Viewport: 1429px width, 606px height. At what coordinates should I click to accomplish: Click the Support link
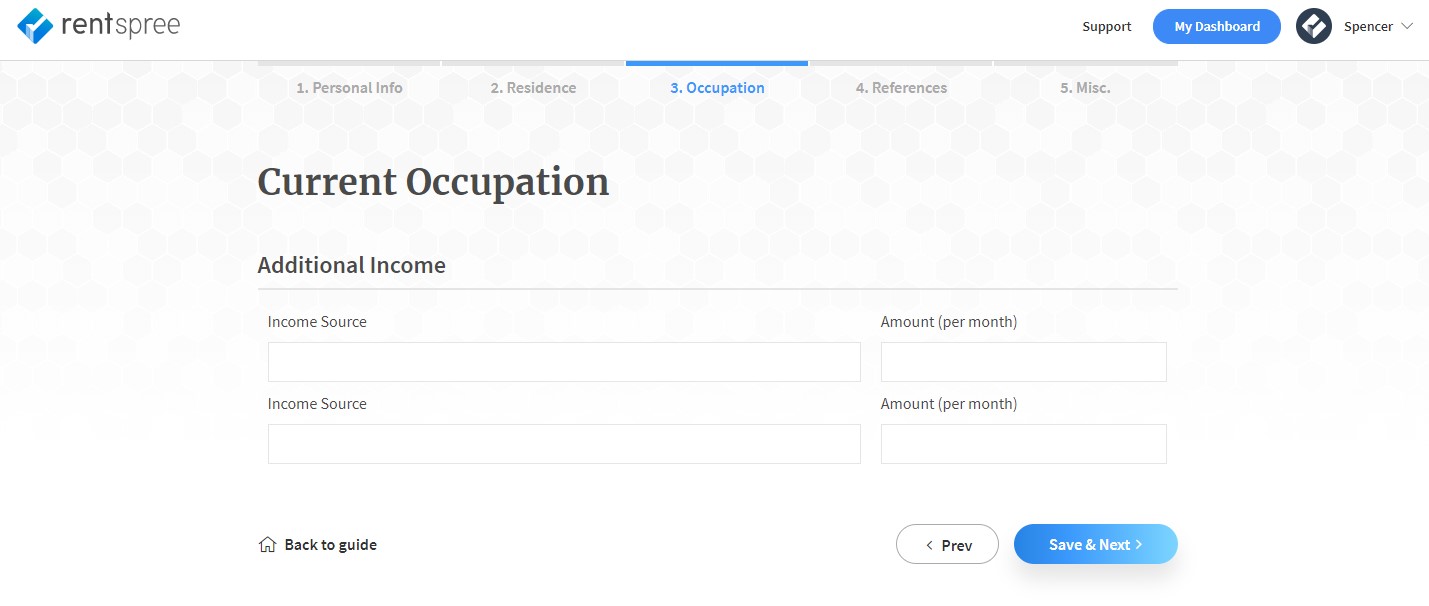tap(1107, 27)
